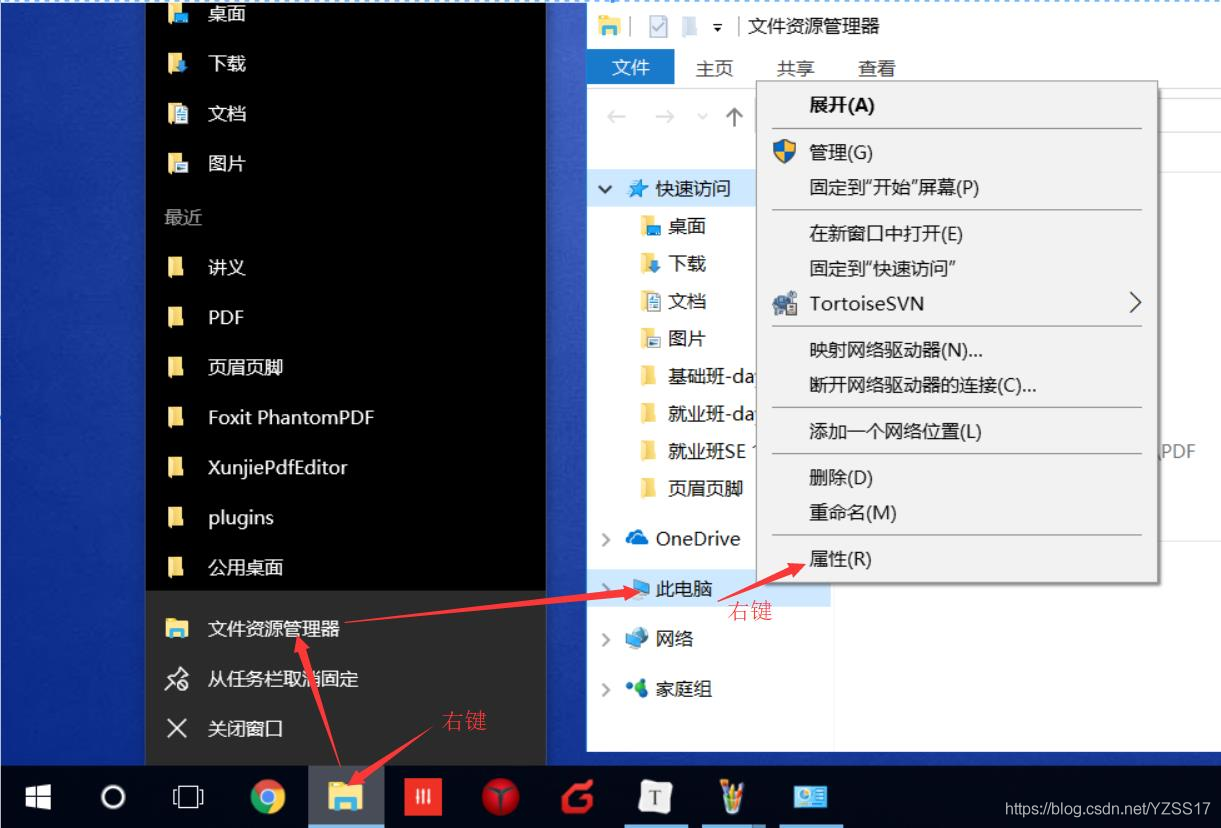Screen dimensions: 1221x828
Task: Select 桌面 in the Explorer tree
Action: coord(686,226)
